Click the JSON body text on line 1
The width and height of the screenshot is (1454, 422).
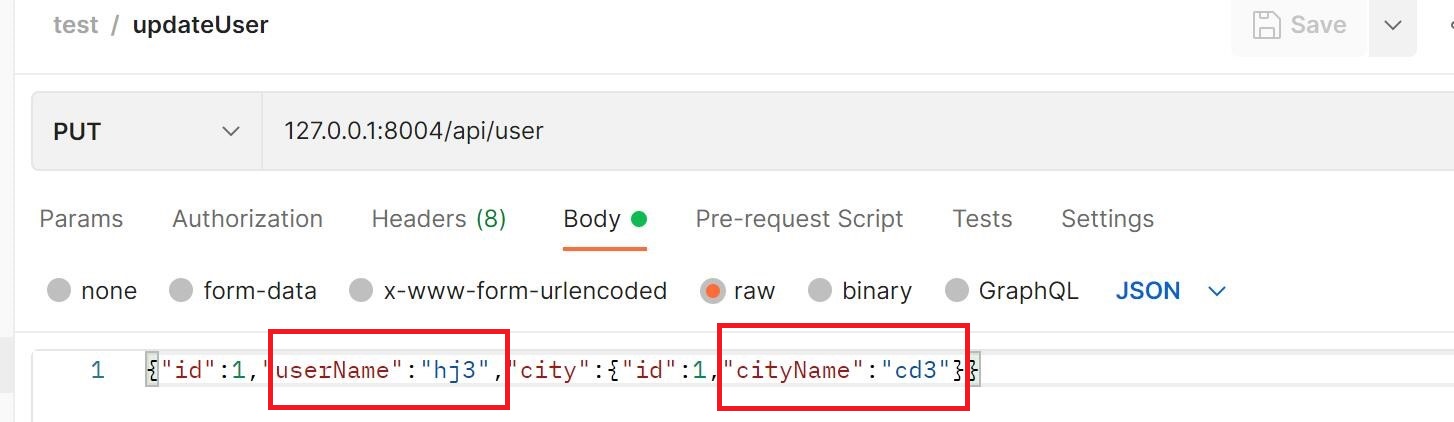pos(564,371)
